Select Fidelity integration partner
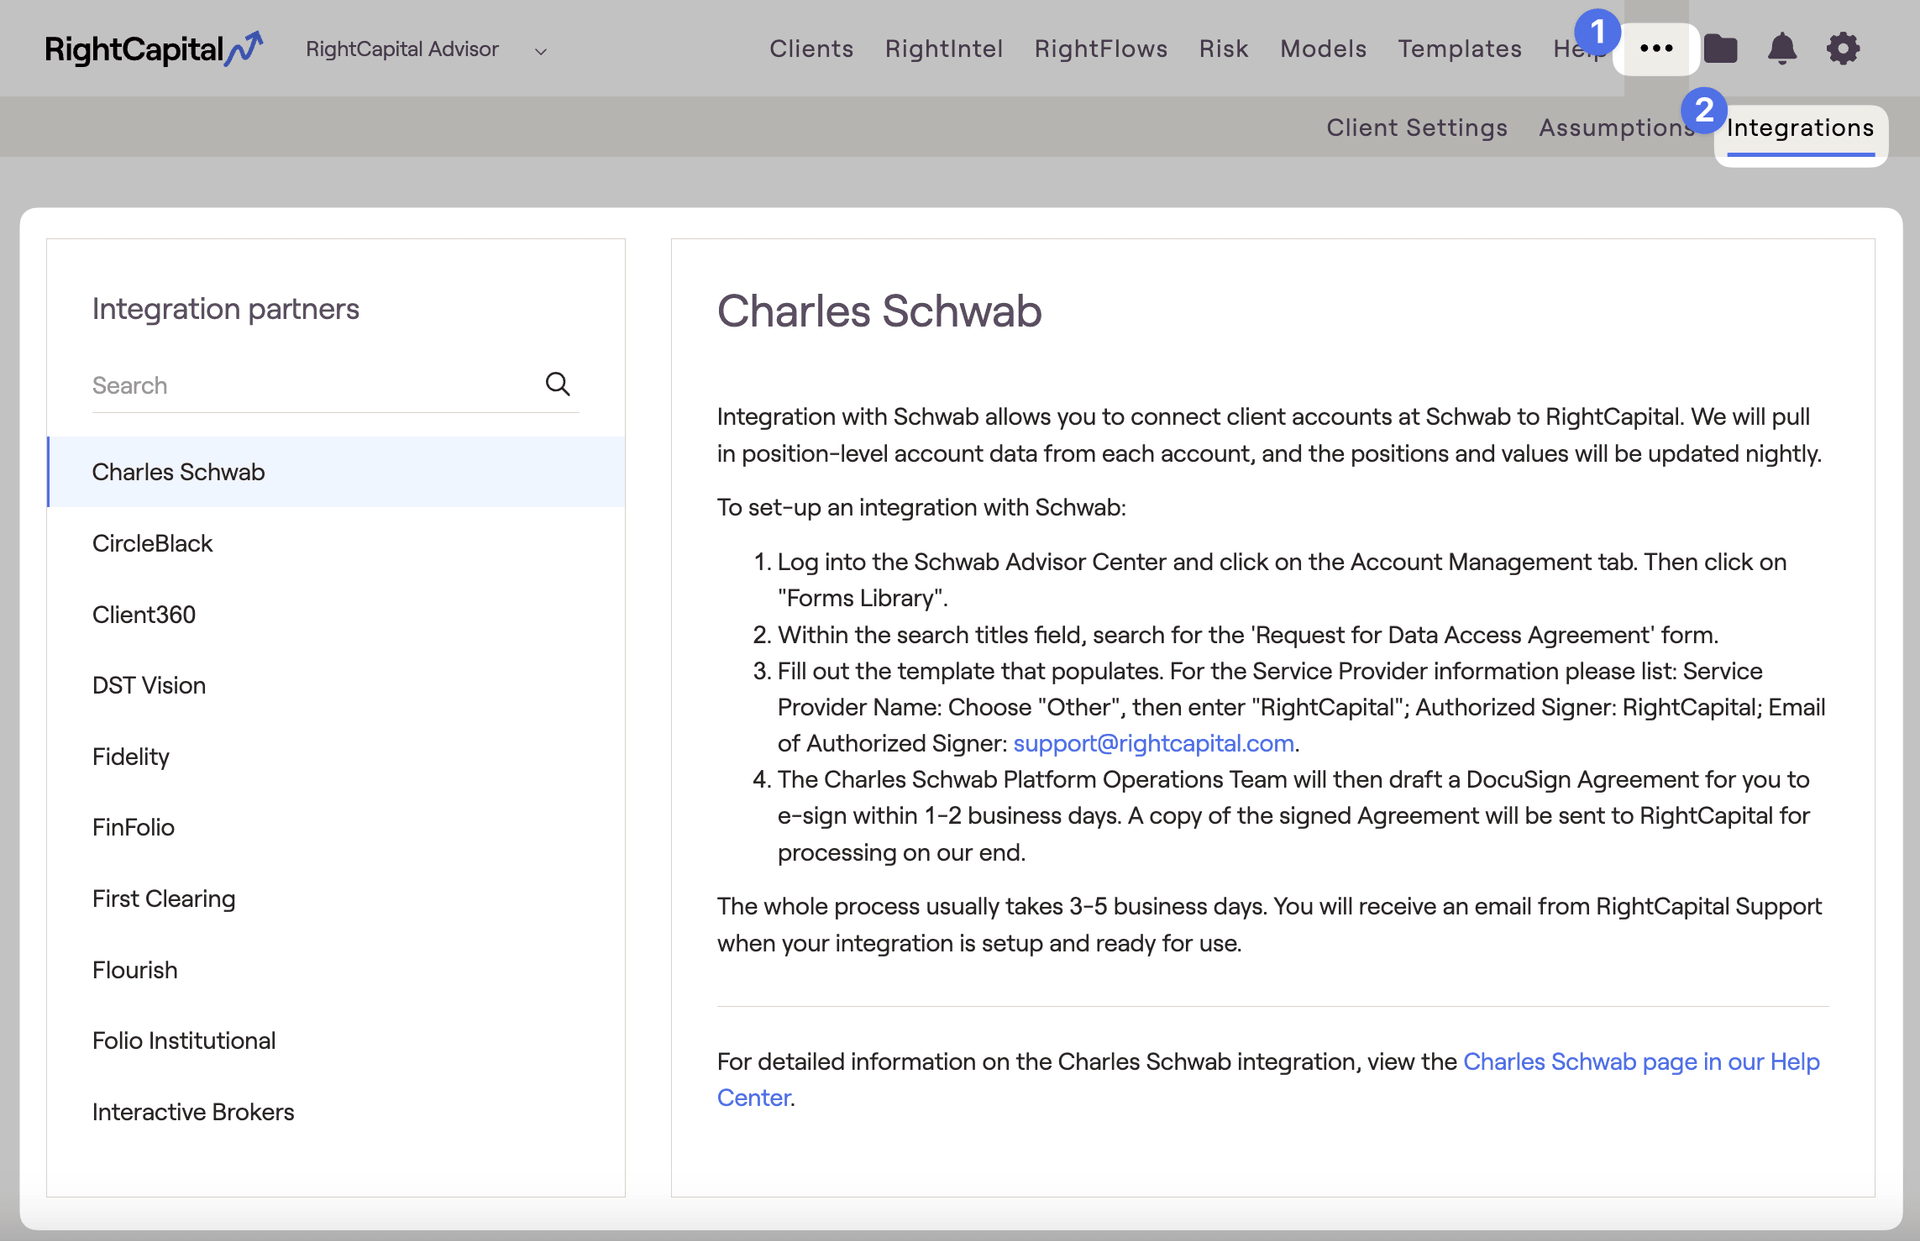 pyautogui.click(x=336, y=756)
